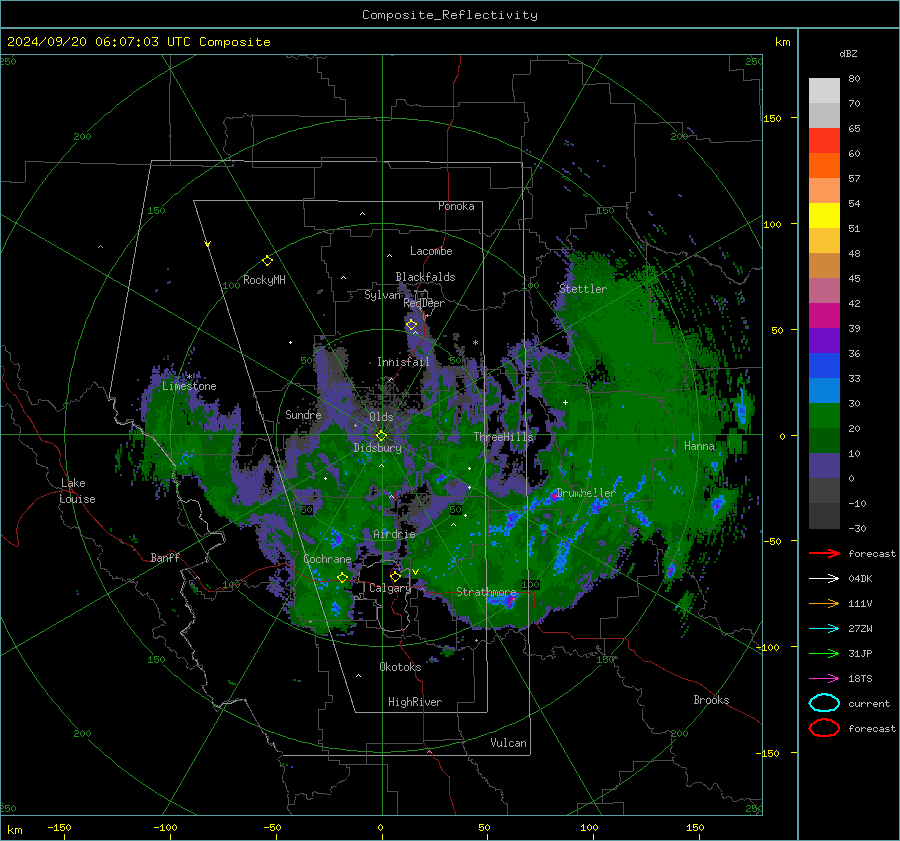The height and width of the screenshot is (841, 900).
Task: Click the magenta 18TS arrow icon
Action: tap(824, 679)
